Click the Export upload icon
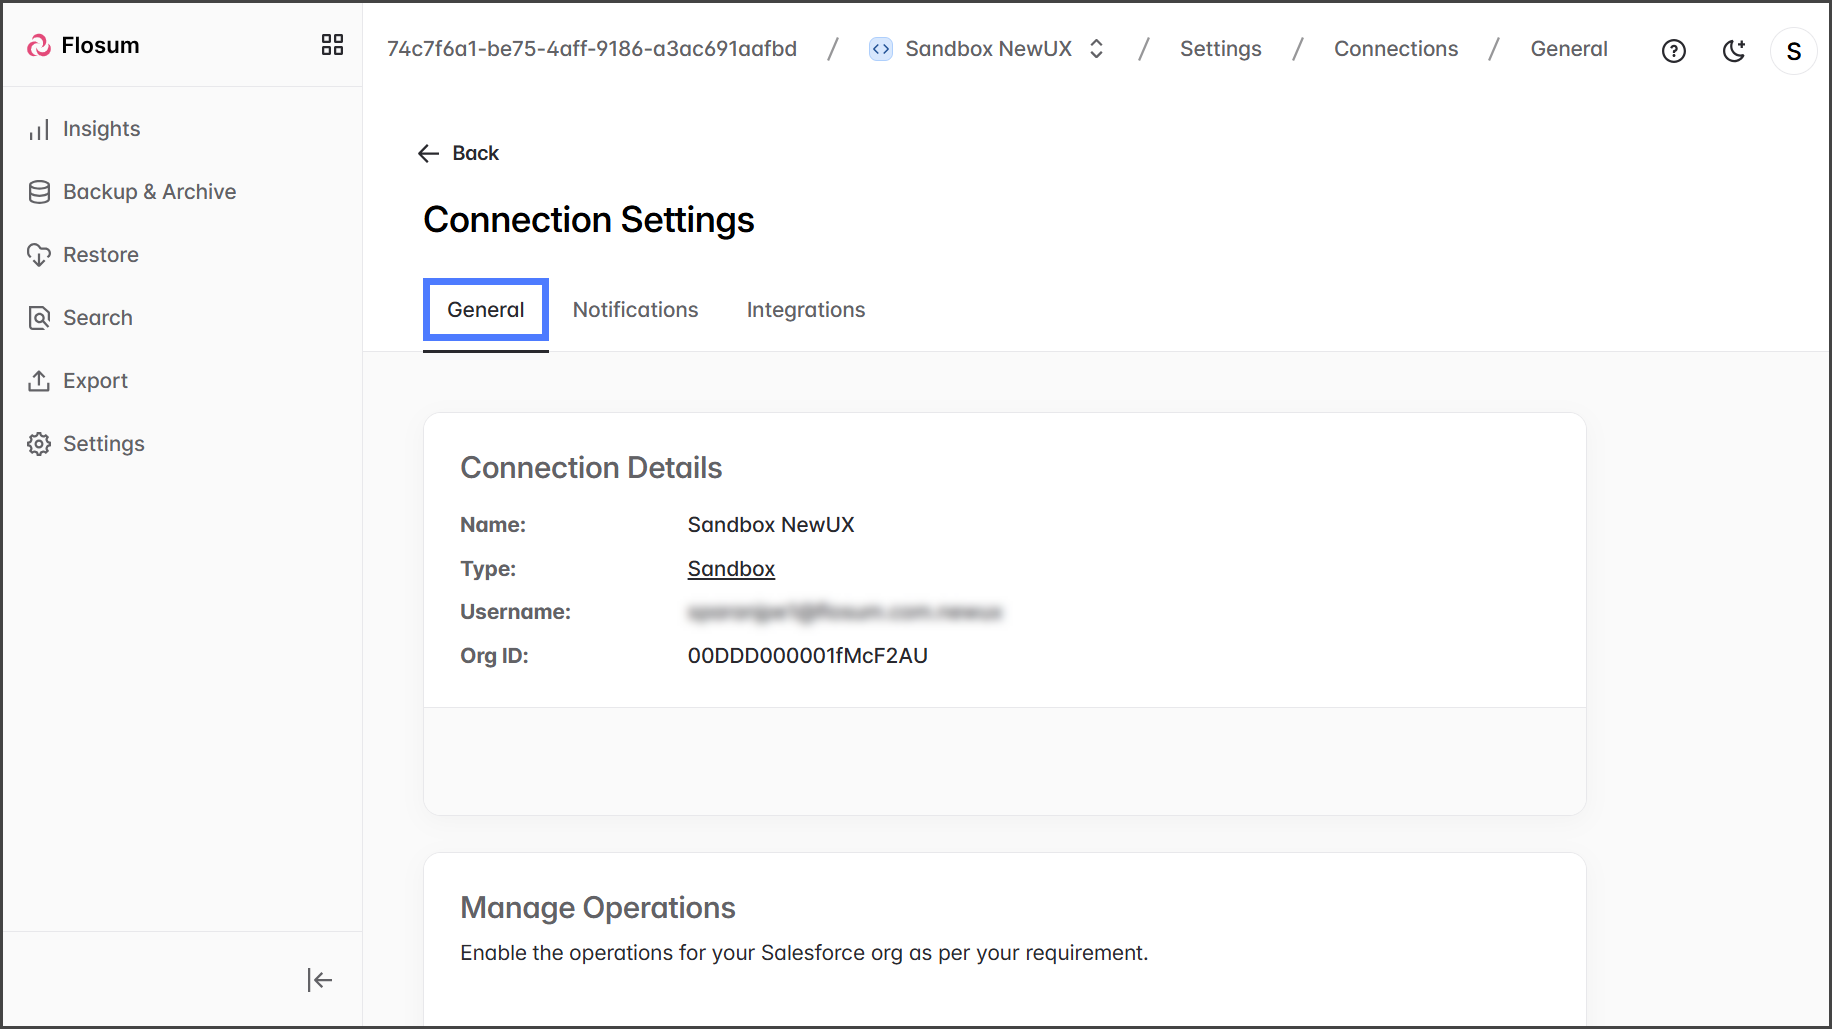Image resolution: width=1832 pixels, height=1029 pixels. [39, 381]
